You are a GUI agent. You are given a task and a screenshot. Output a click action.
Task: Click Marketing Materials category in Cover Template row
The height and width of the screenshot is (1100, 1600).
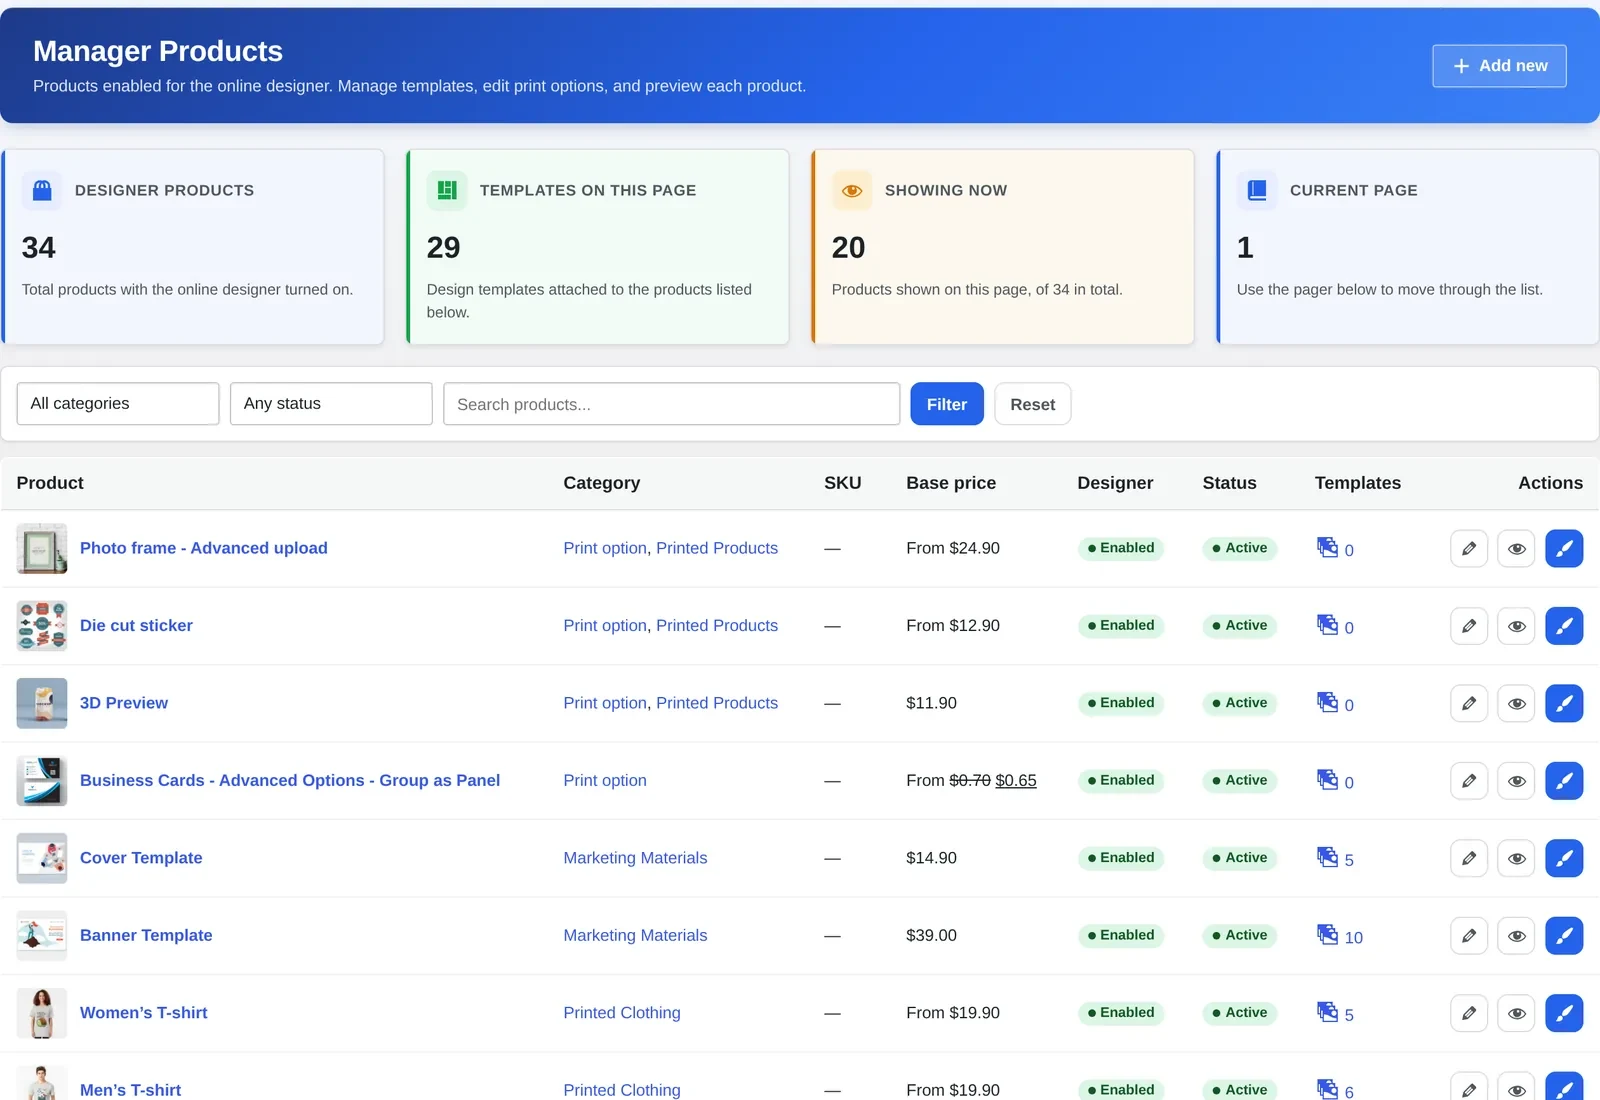point(635,858)
